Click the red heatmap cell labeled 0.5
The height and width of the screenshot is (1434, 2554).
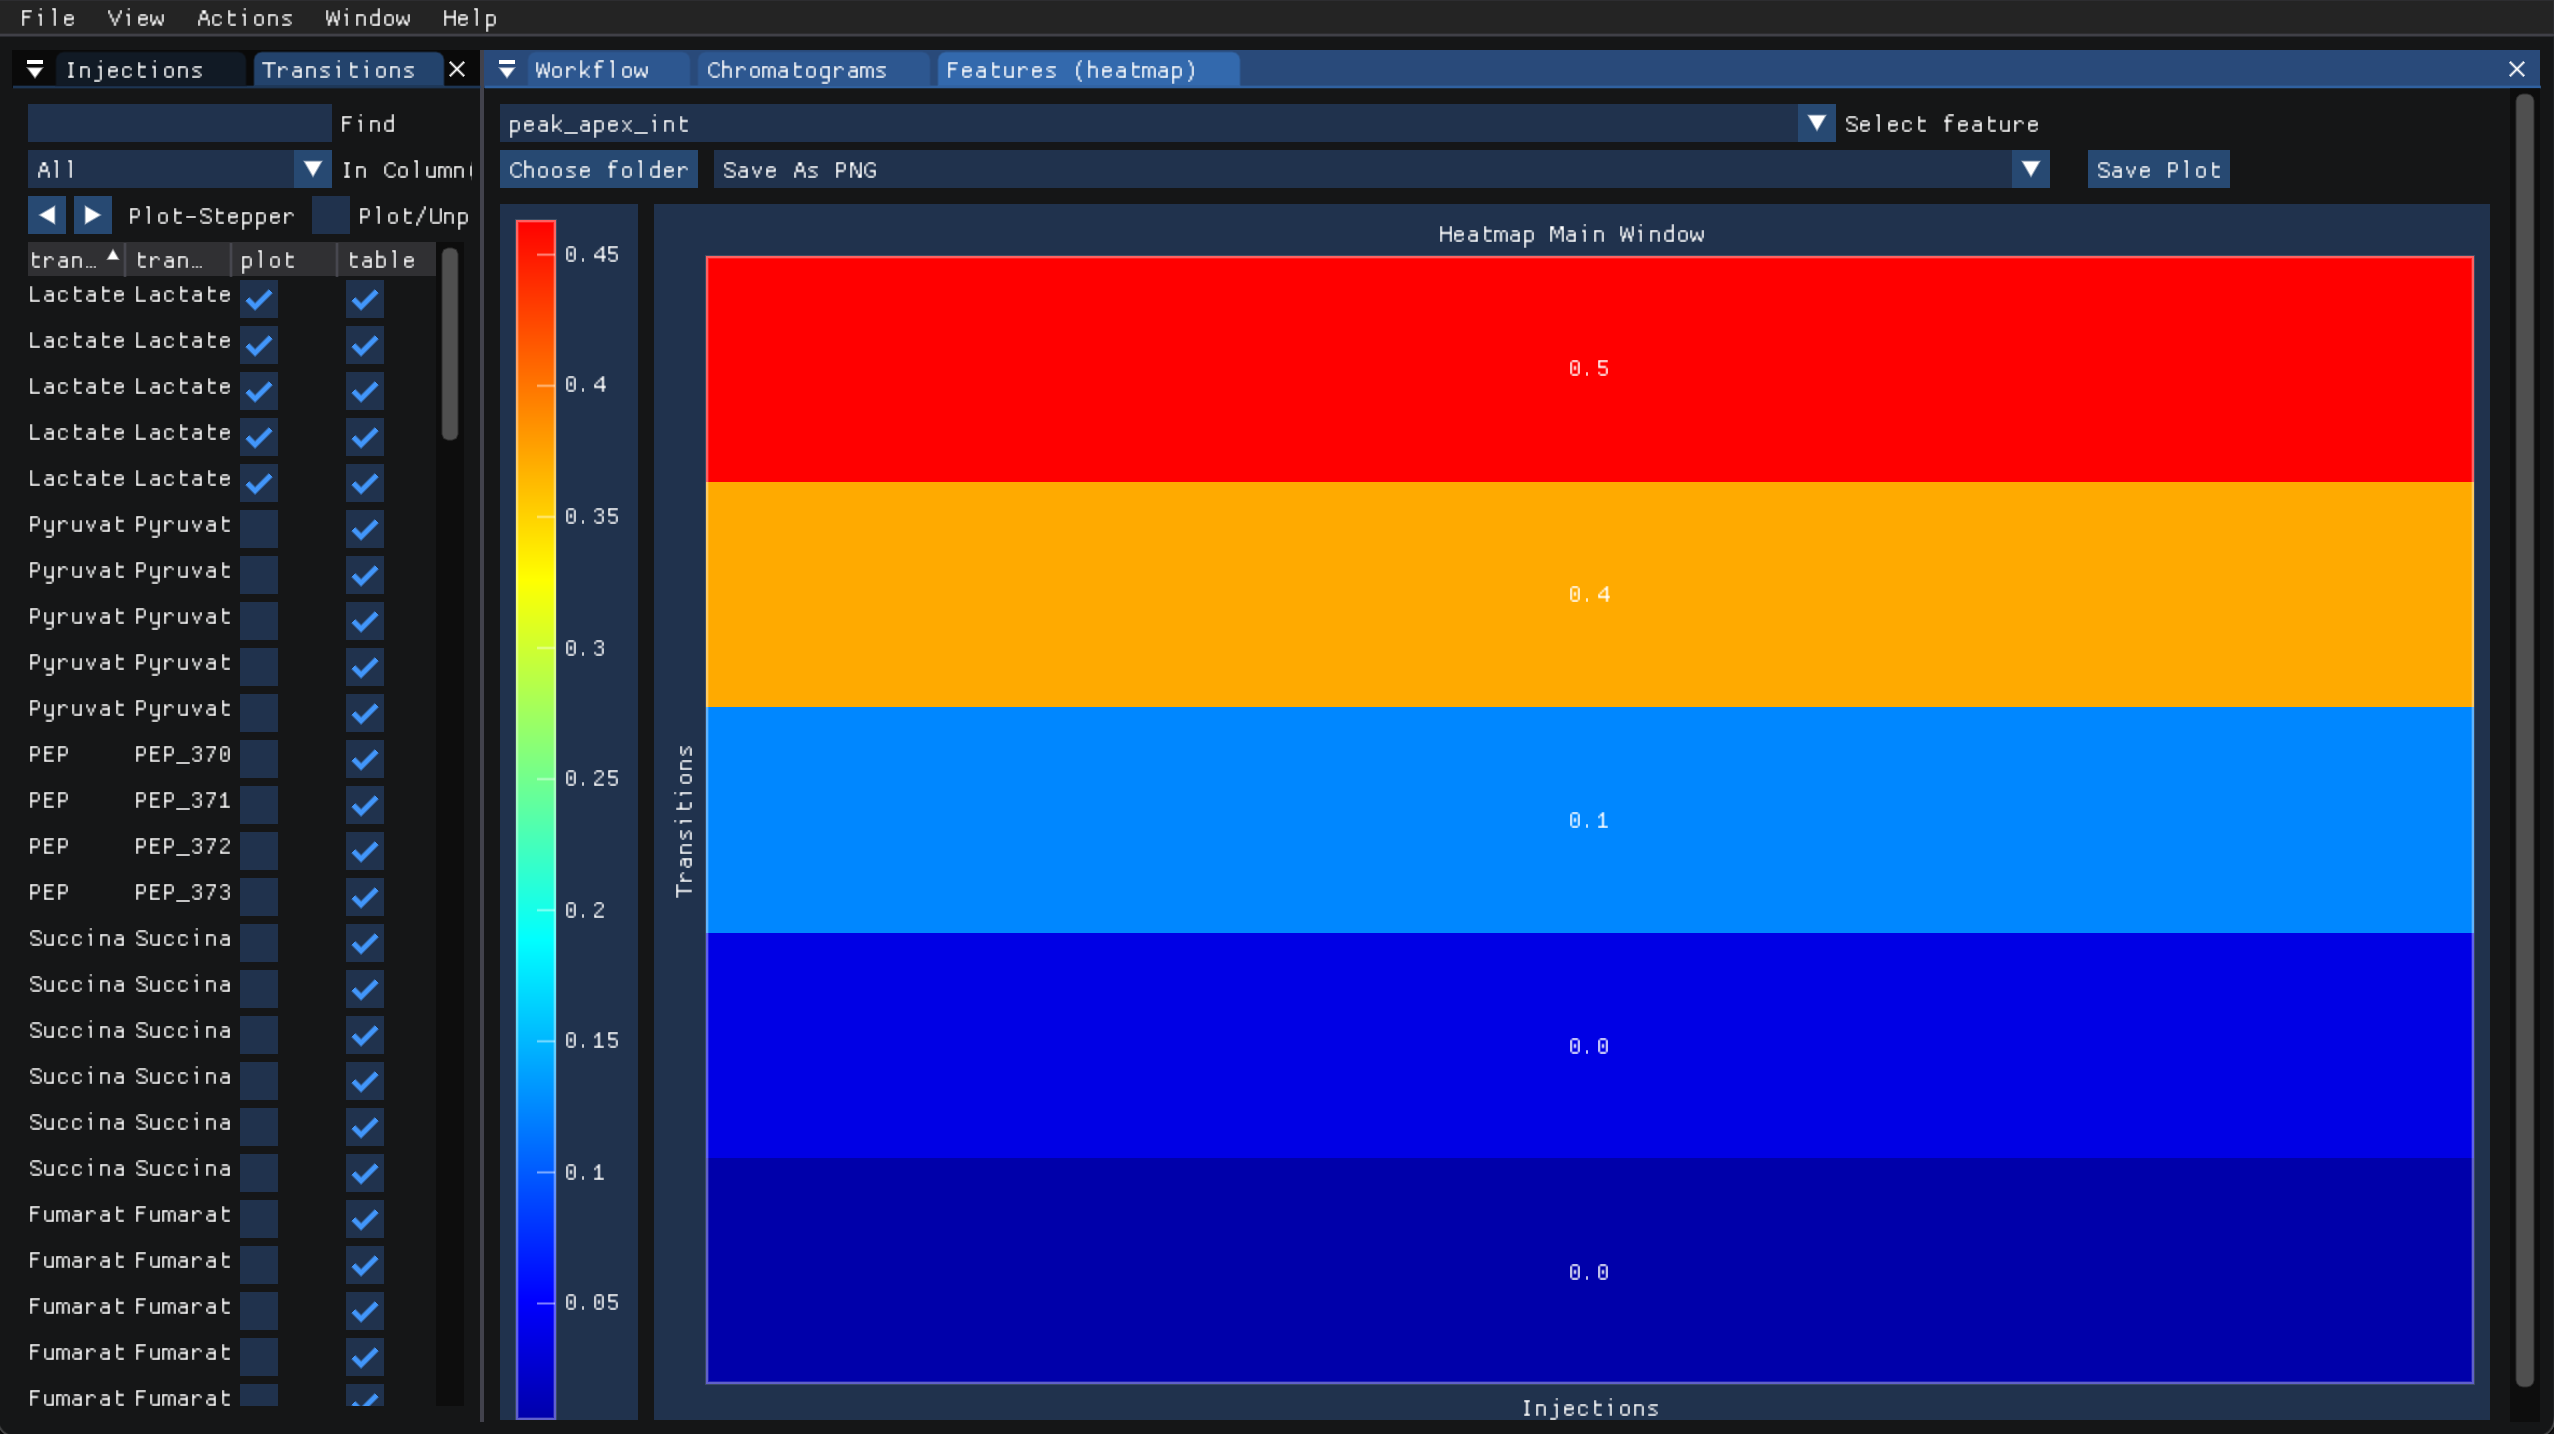(1589, 369)
